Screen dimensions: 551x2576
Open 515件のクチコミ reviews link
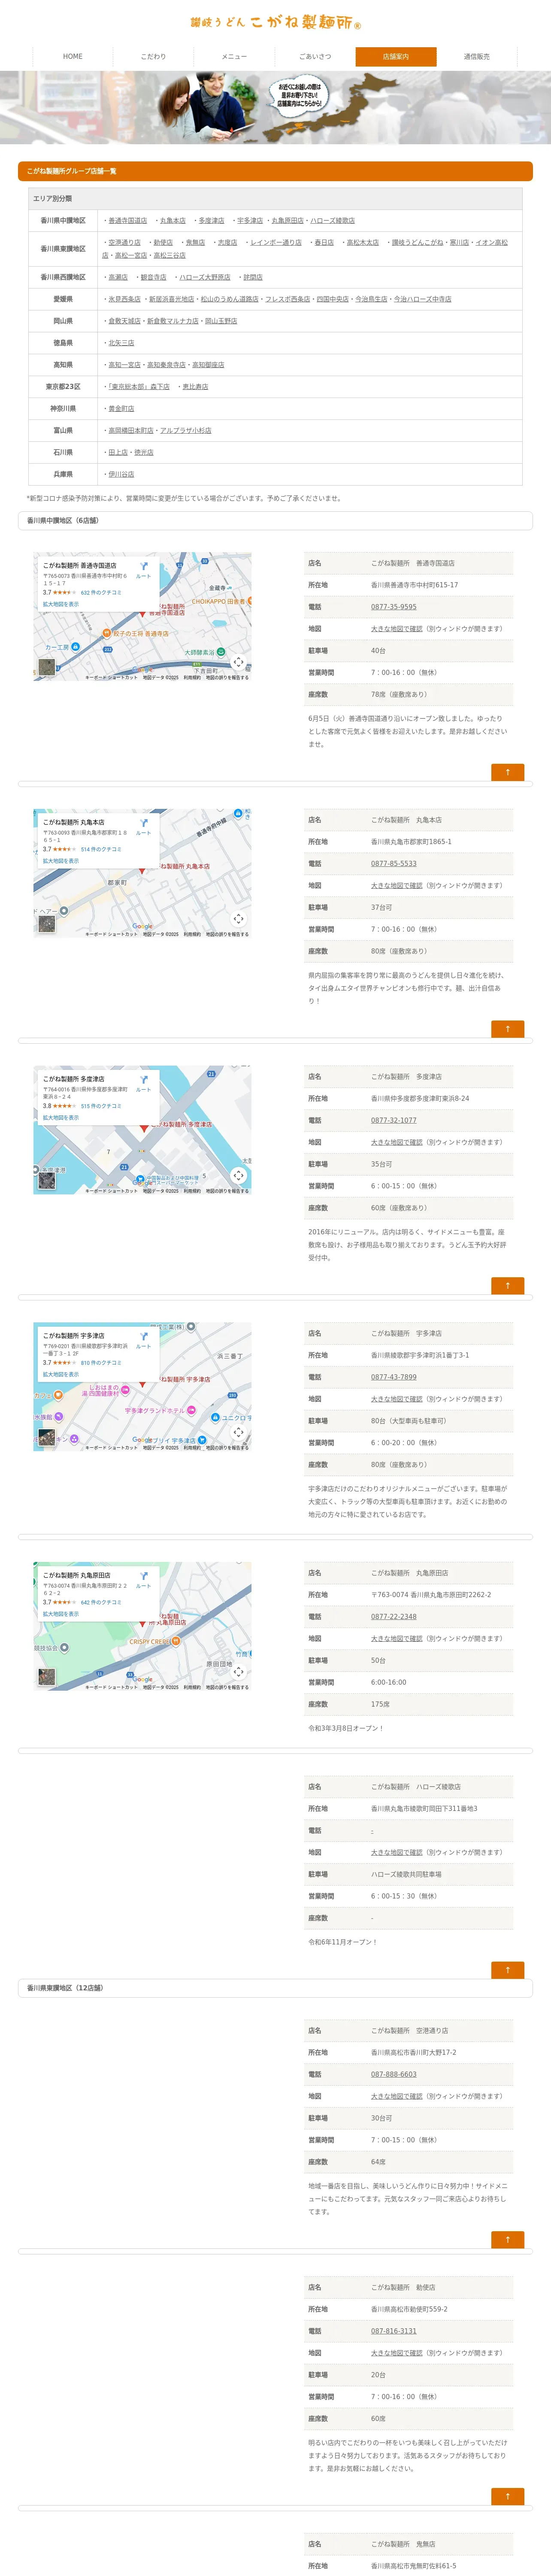pos(101,1106)
